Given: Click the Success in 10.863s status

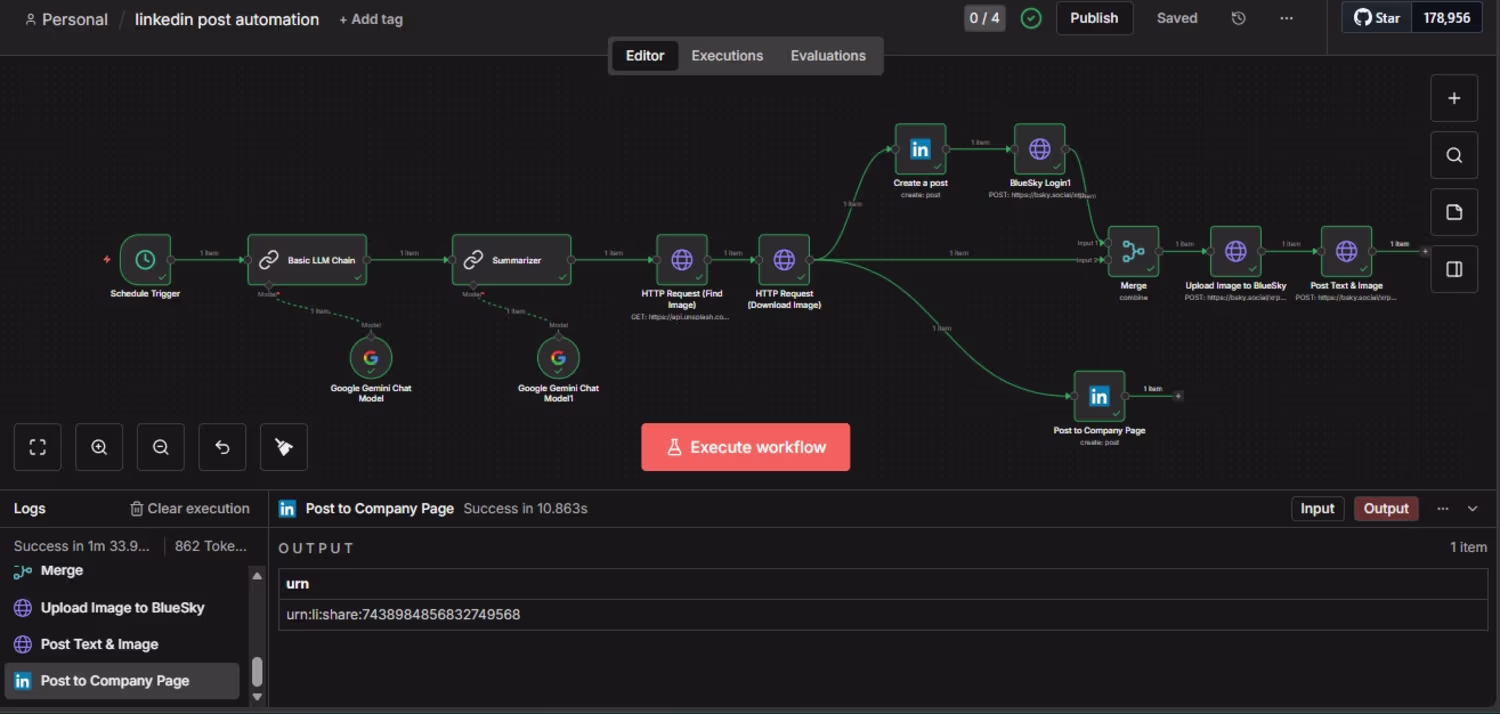Looking at the screenshot, I should tap(525, 509).
